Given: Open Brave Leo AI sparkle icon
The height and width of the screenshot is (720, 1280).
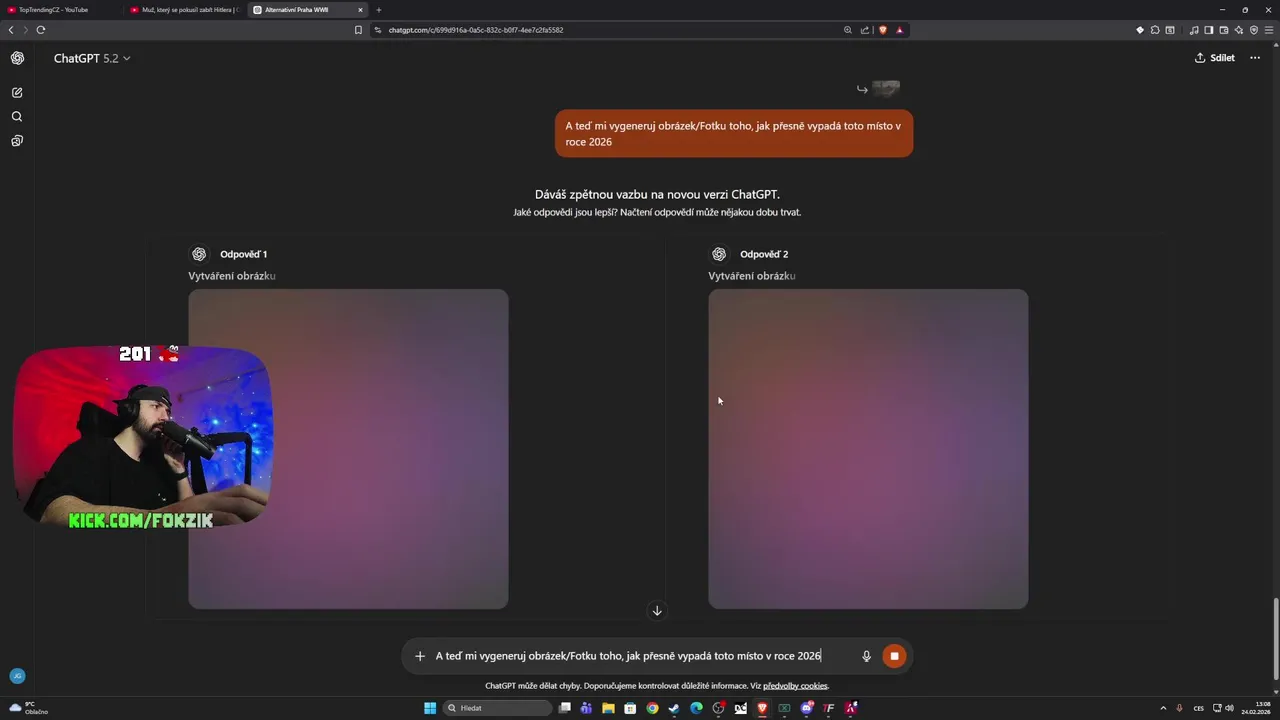Looking at the screenshot, I should 1239,30.
